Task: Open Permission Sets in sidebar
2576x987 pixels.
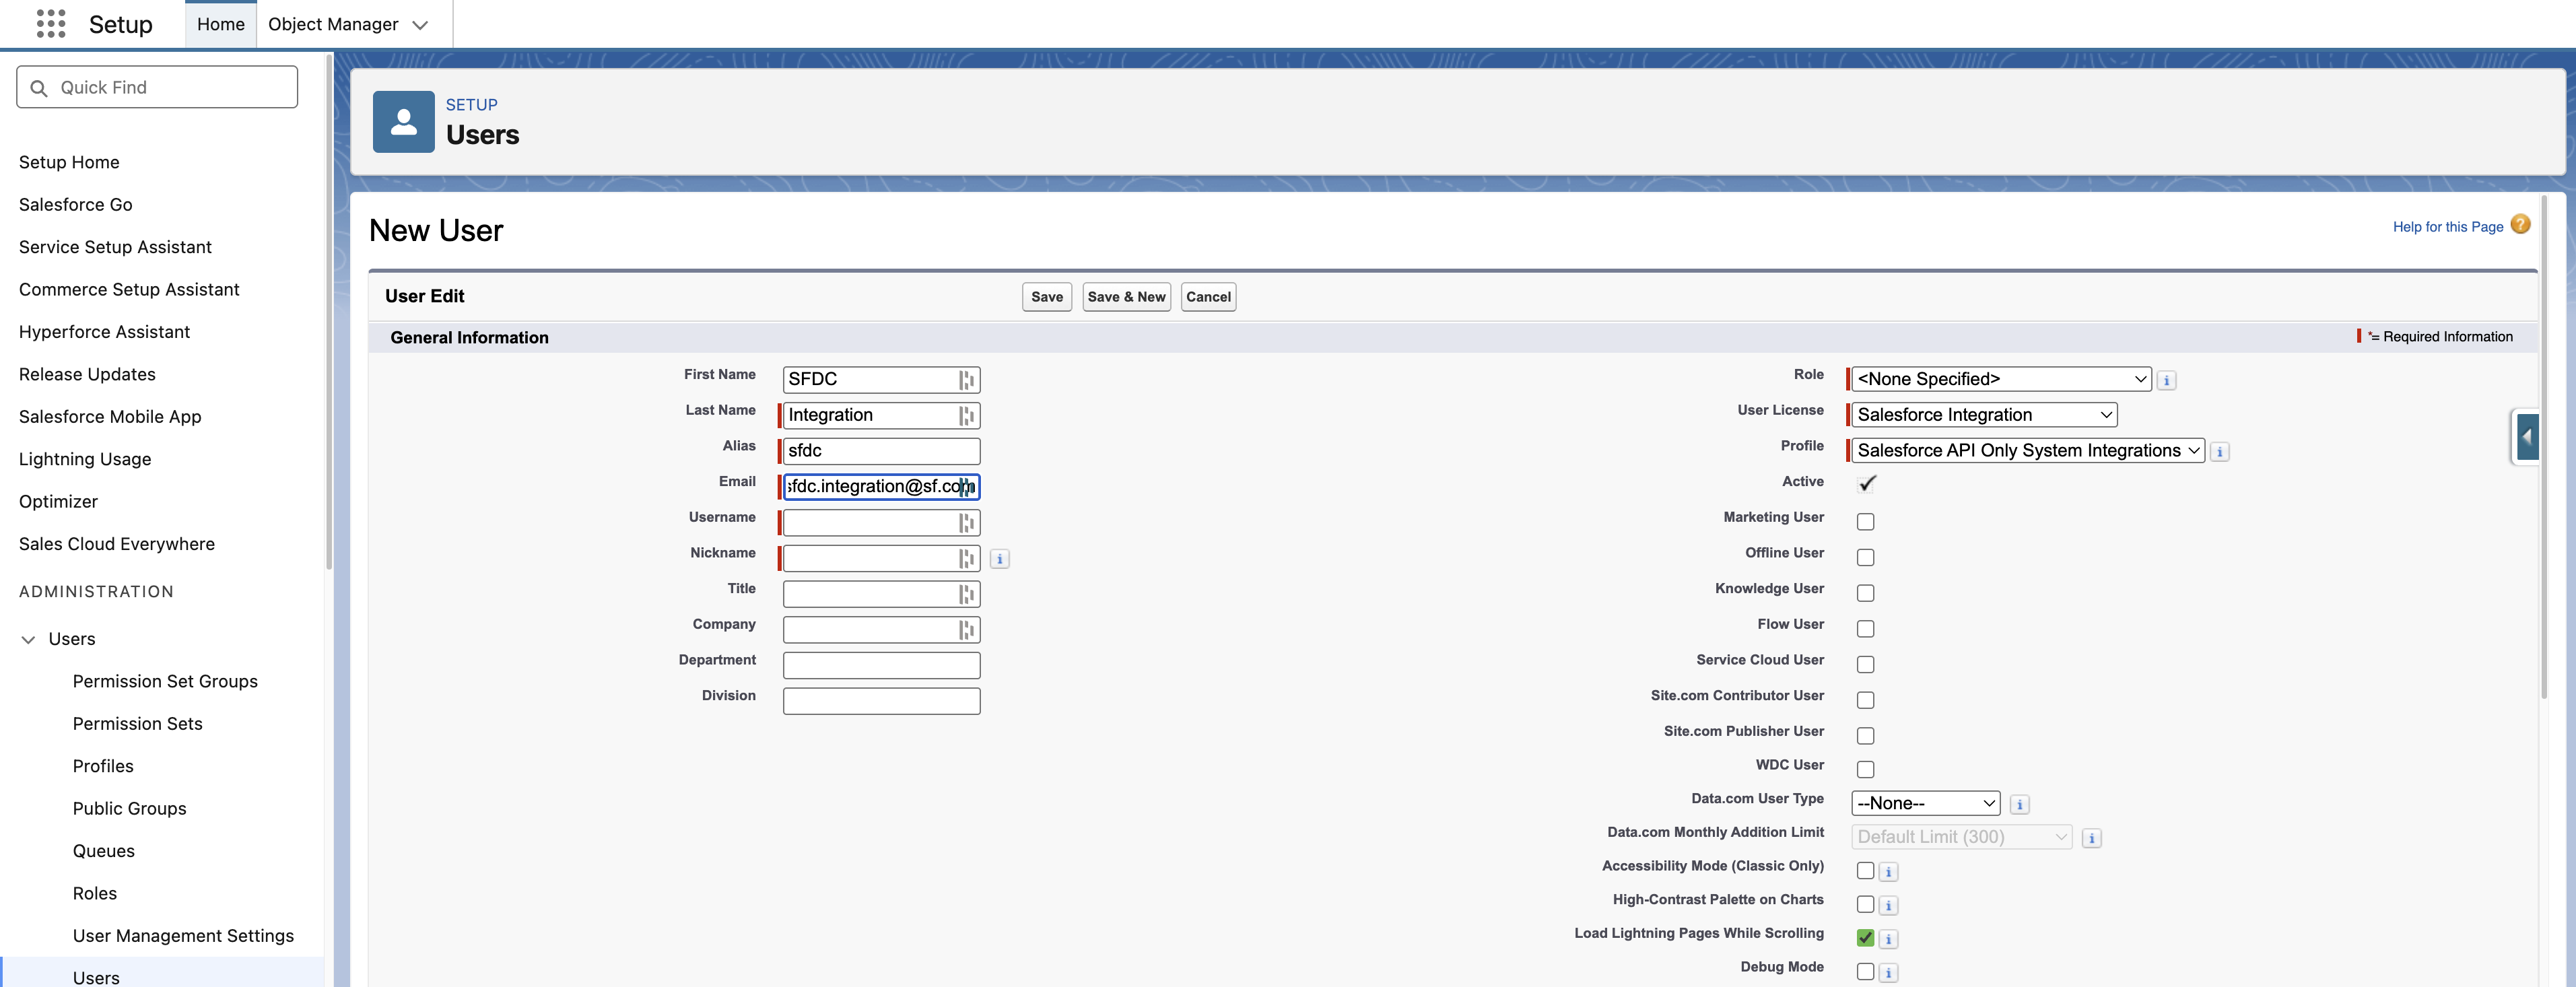Action: (x=137, y=724)
